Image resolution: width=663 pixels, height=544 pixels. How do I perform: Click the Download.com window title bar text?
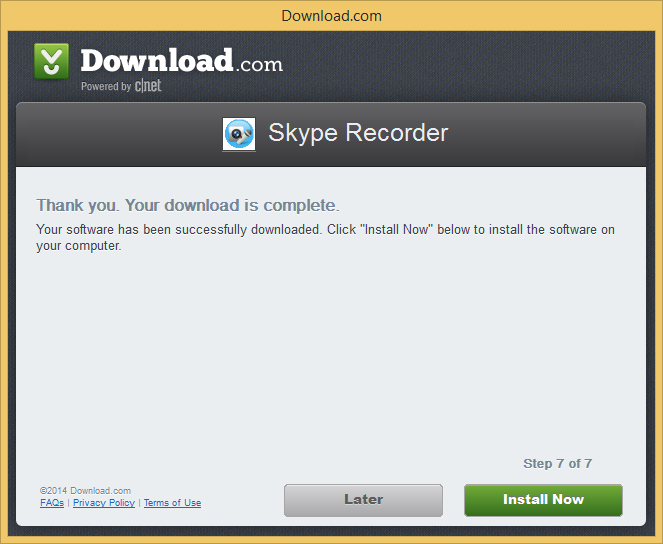coord(332,16)
